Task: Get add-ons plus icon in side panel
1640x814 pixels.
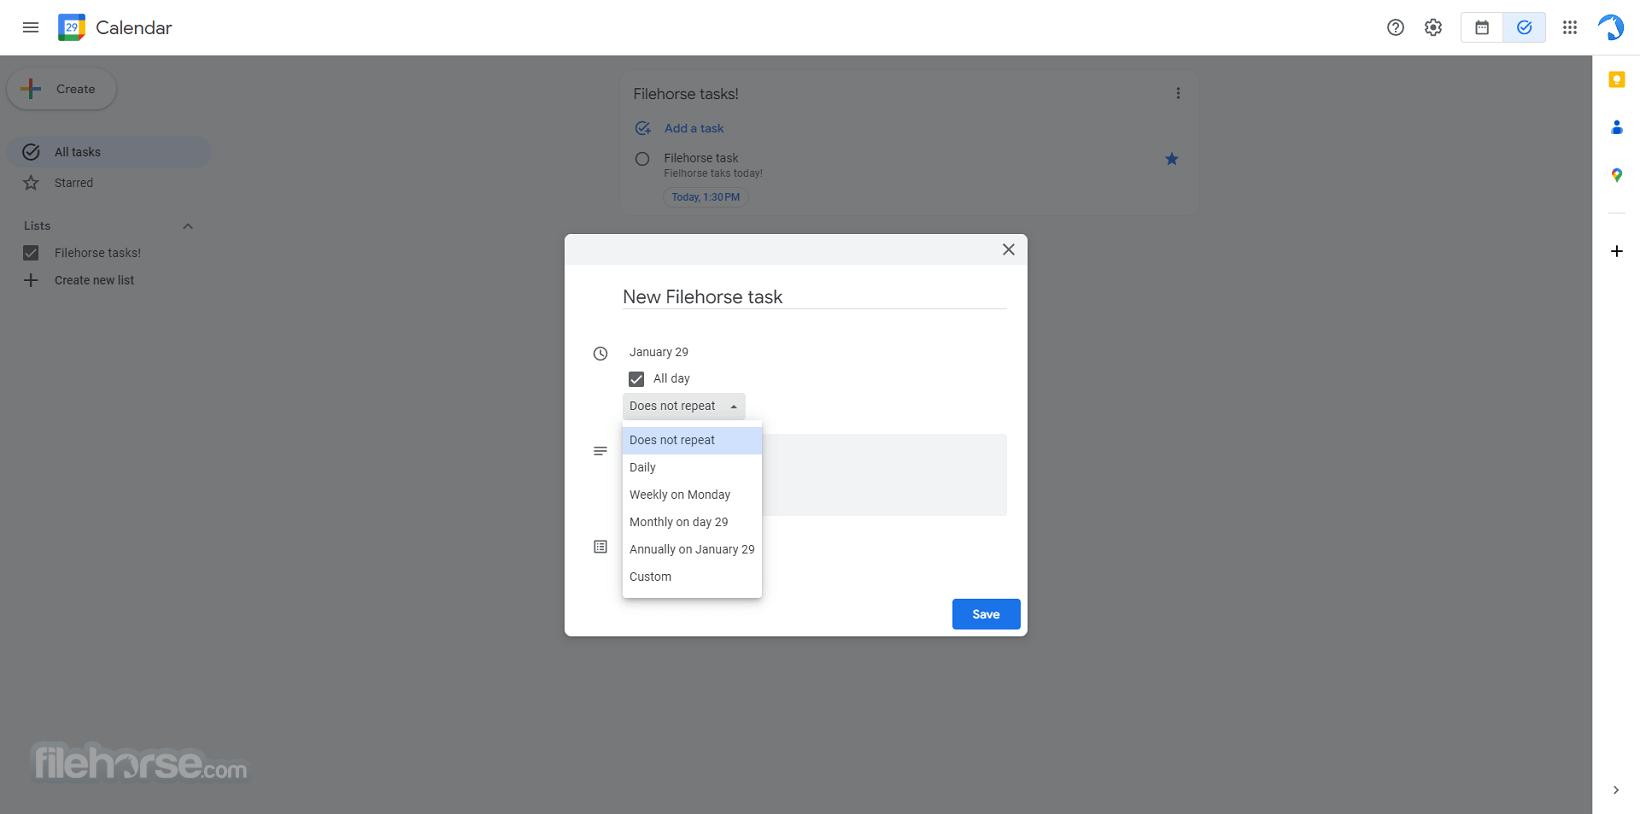Action: tap(1616, 251)
